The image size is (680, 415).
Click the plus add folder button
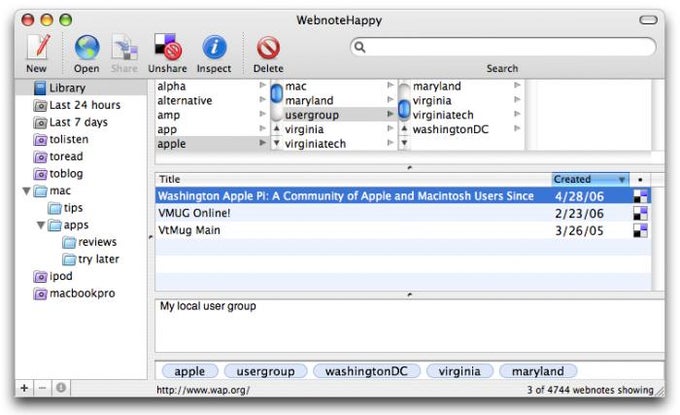click(25, 388)
